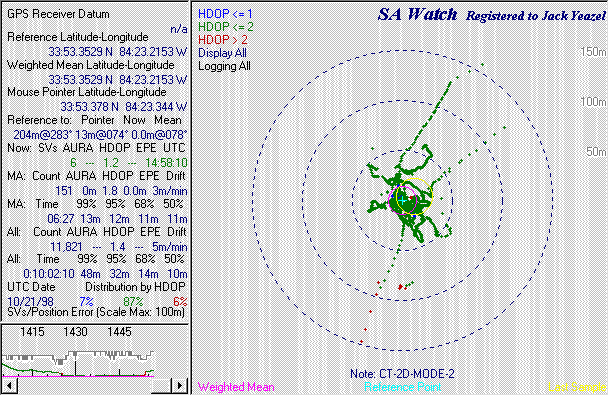Click the Reference Point legend label
609x396 pixels.
coord(403,387)
